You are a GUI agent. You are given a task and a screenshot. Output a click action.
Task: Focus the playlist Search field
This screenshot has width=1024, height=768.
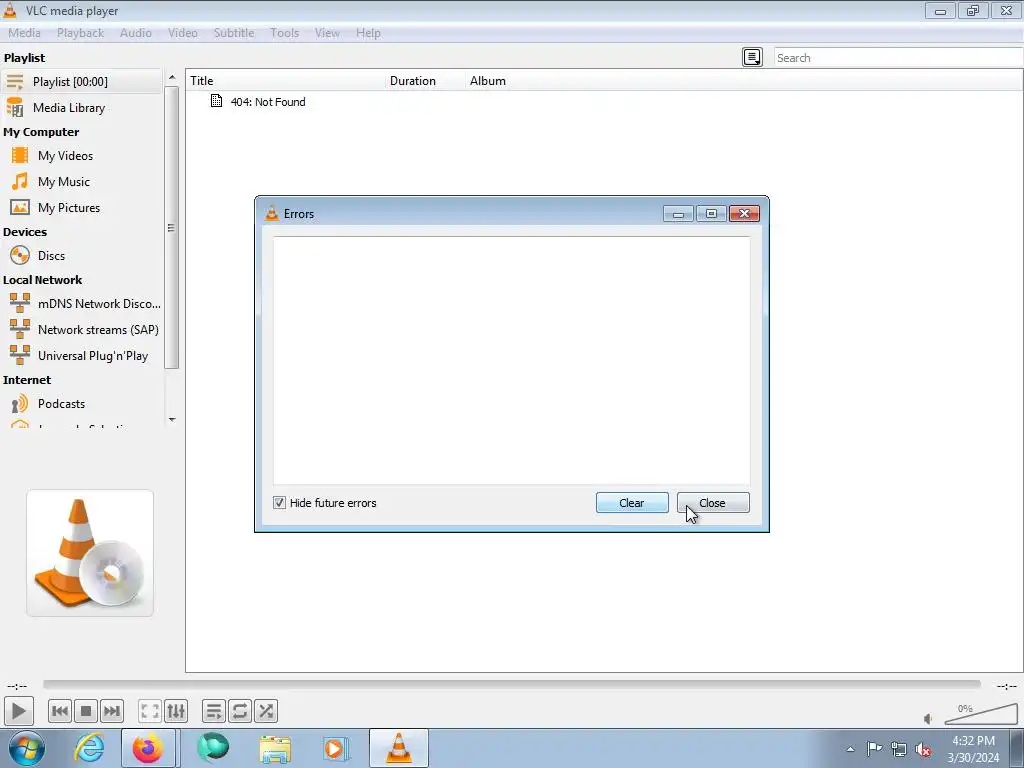tap(898, 57)
